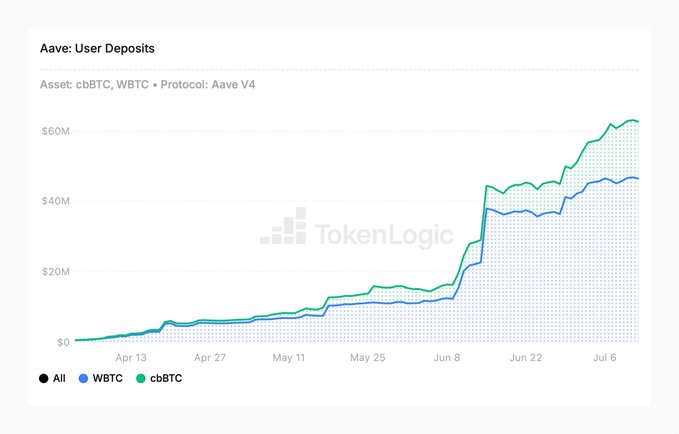
Task: Toggle the cbBTC series legend item
Action: click(159, 378)
